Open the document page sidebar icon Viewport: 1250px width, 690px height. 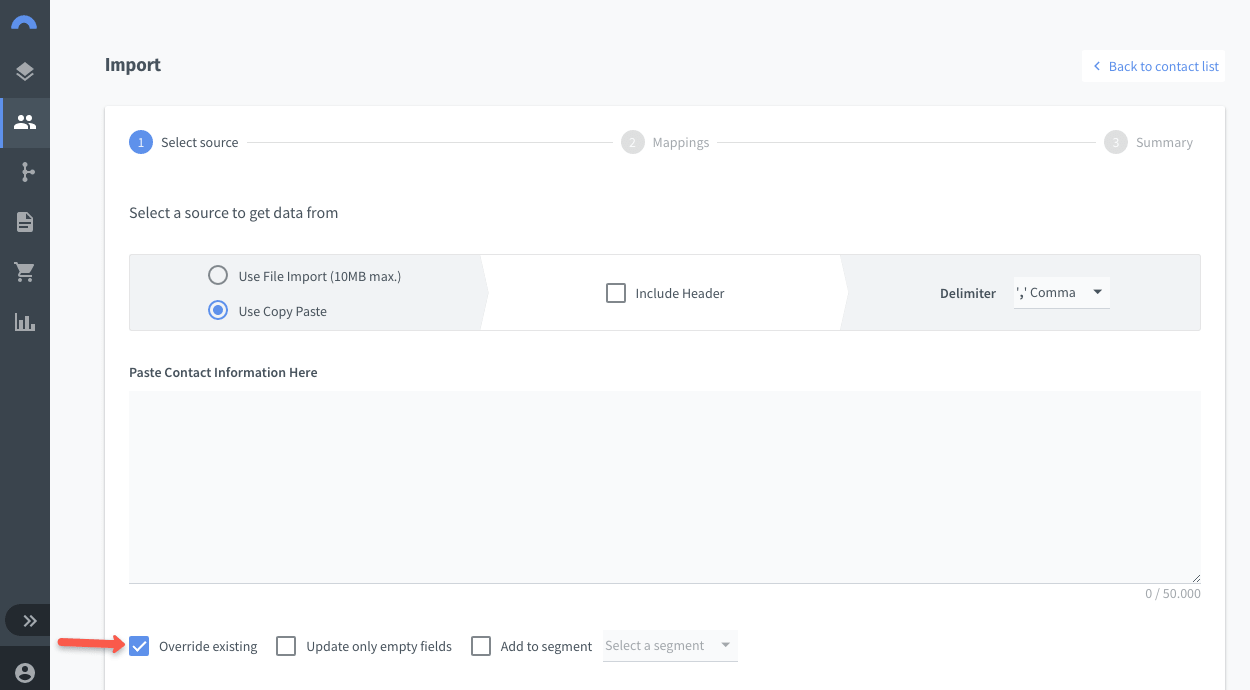(25, 222)
